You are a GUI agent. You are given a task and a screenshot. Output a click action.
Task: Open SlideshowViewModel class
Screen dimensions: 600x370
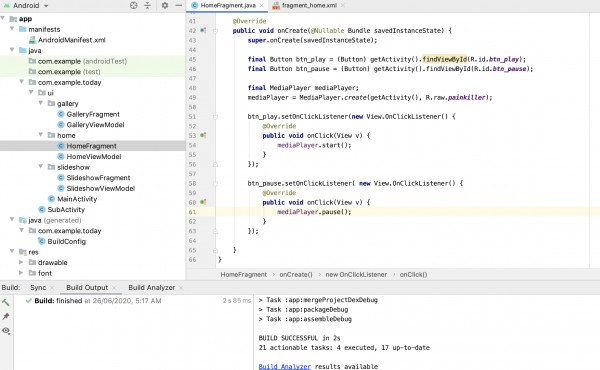tap(100, 188)
